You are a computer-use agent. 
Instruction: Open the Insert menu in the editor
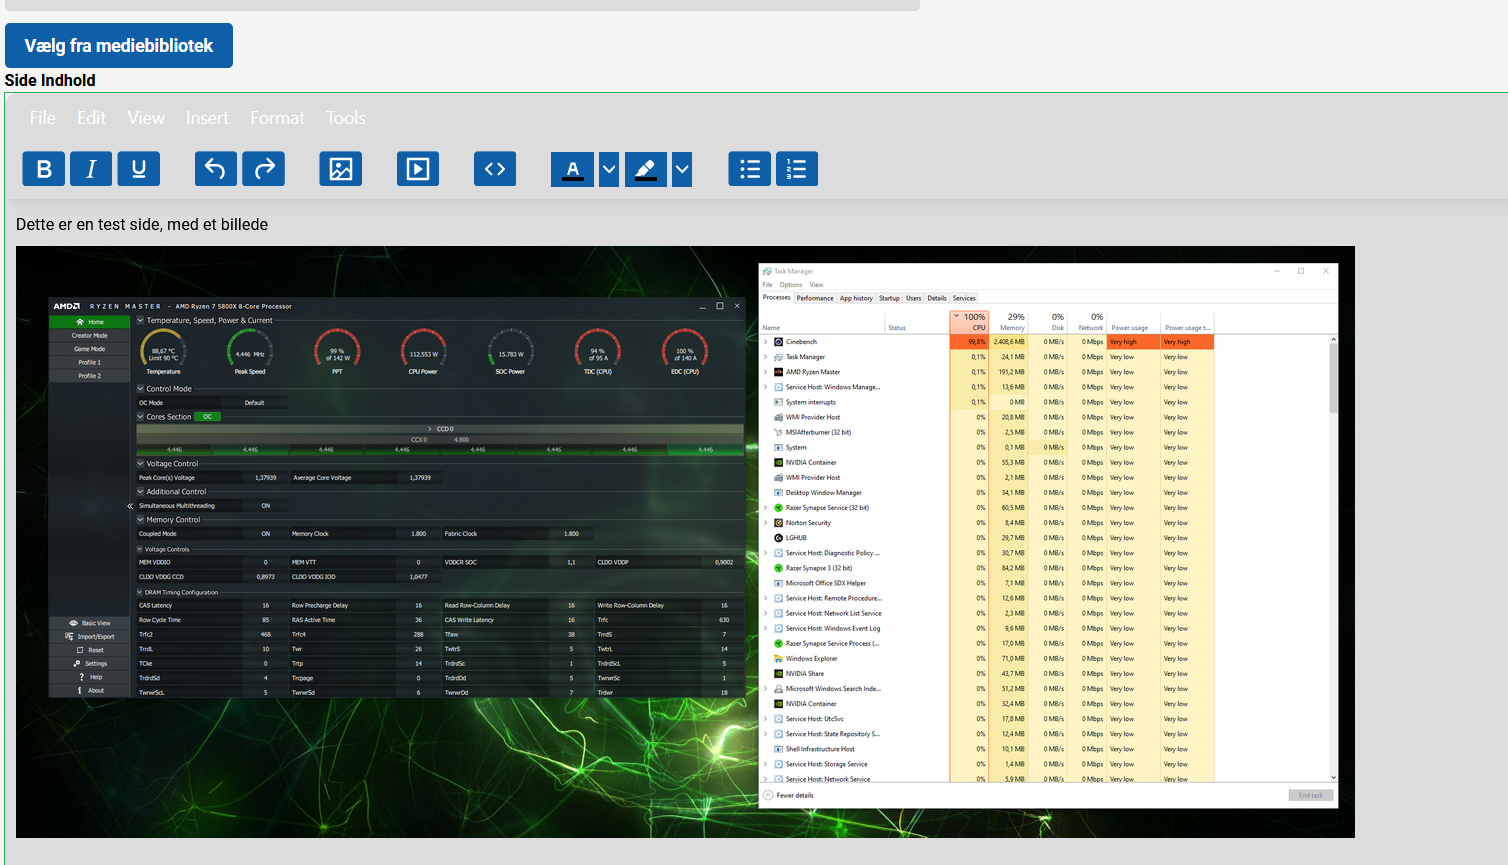207,118
